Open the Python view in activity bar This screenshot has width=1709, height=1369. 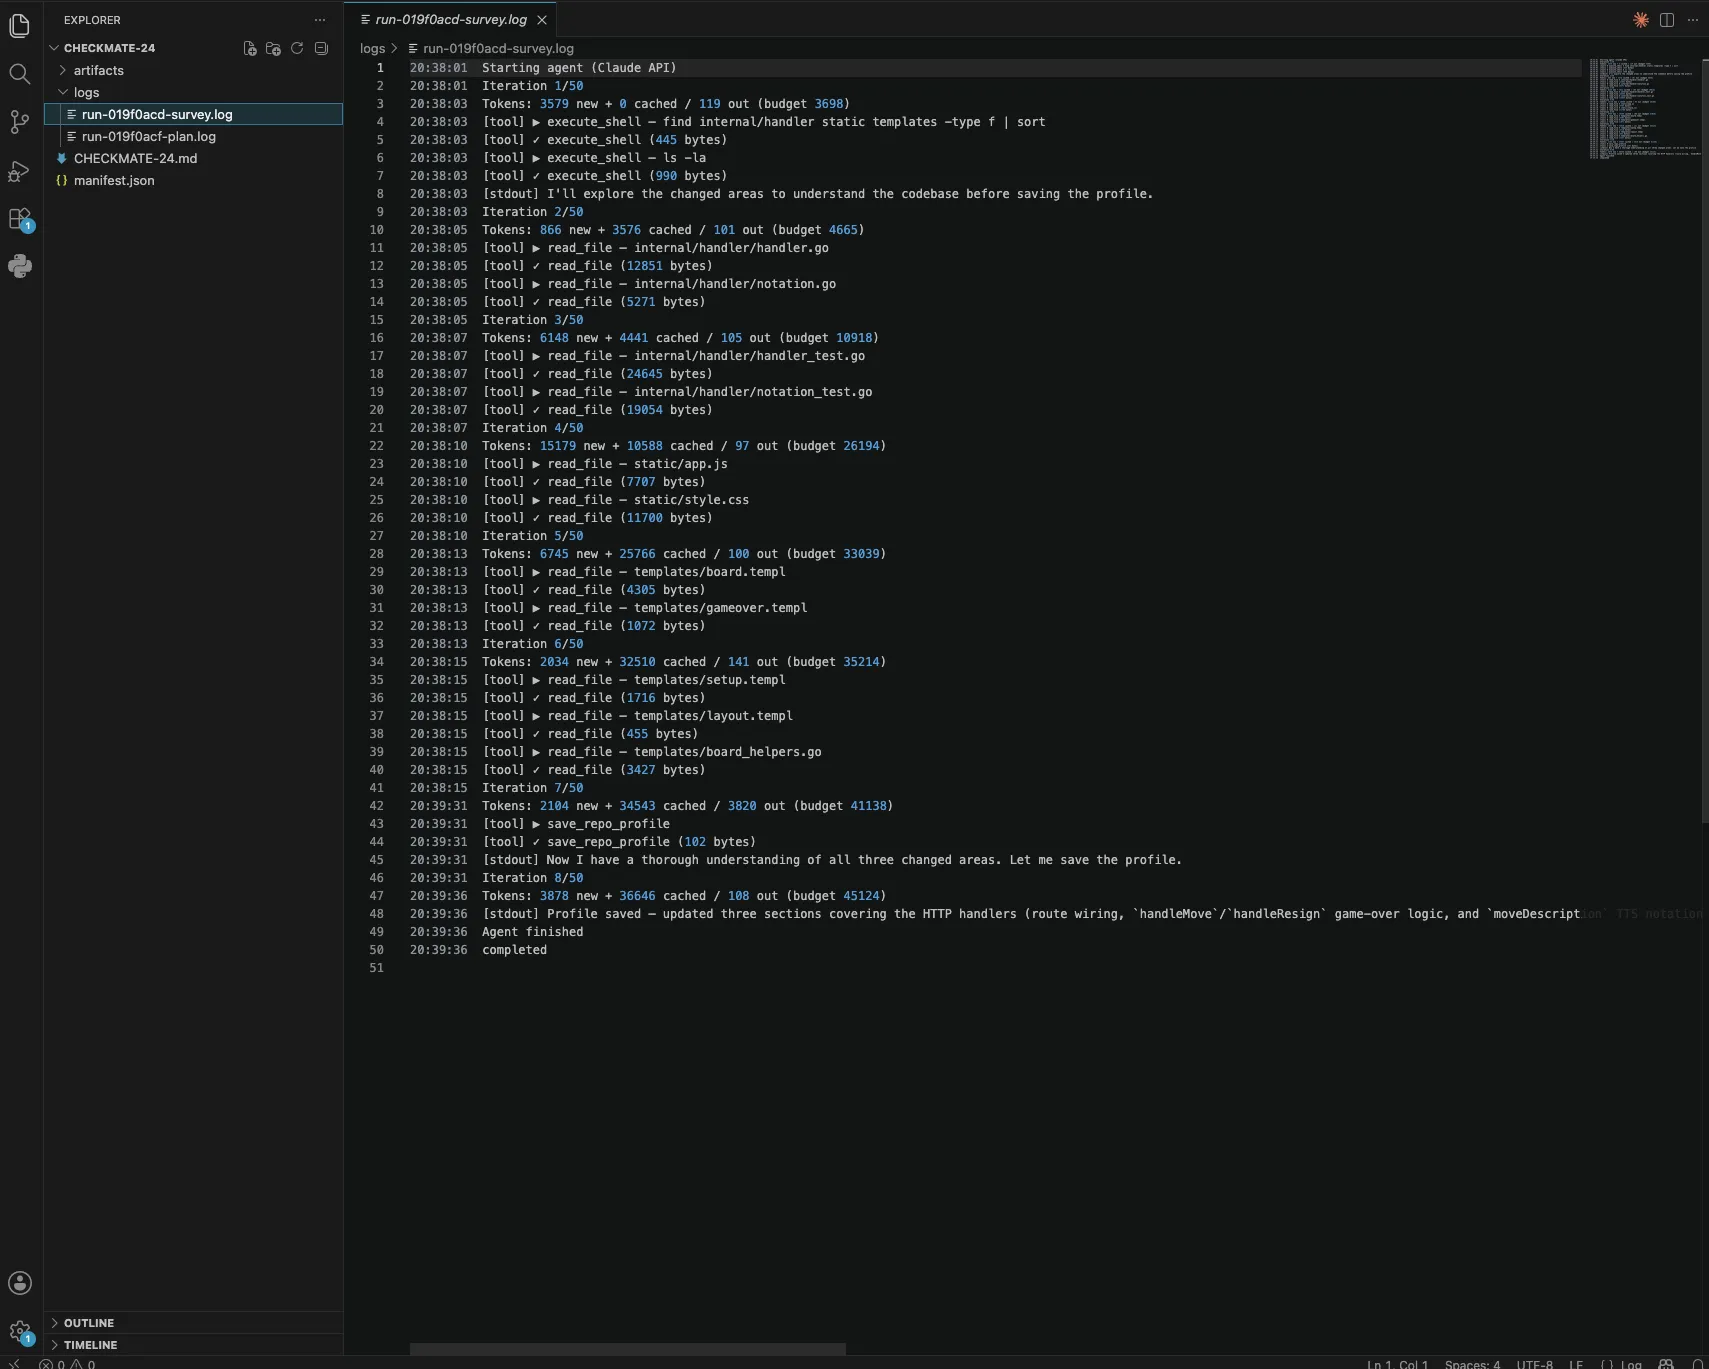[x=20, y=266]
